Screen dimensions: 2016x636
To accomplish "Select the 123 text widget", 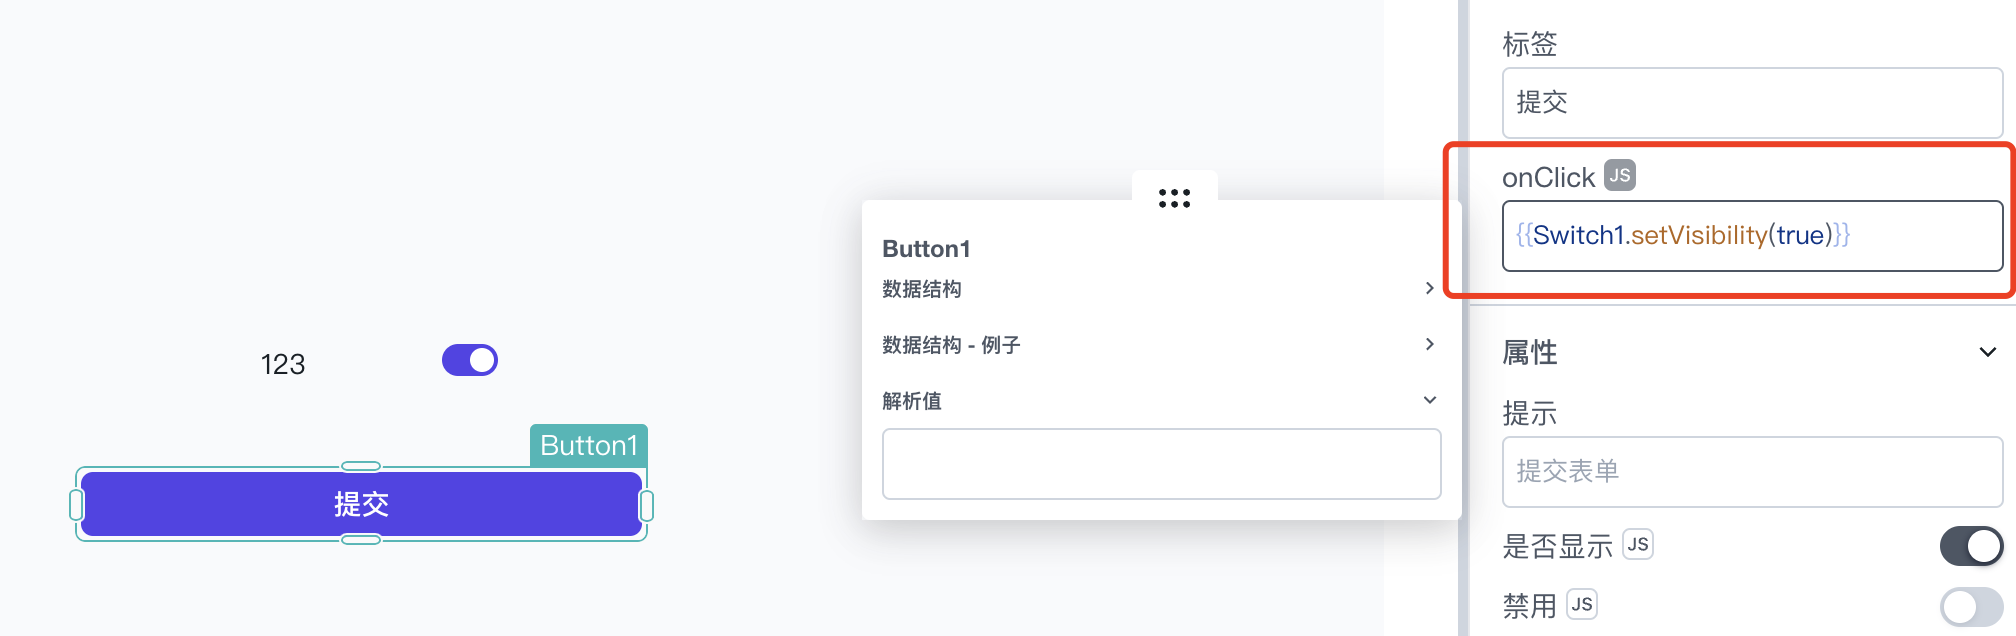I will tap(283, 364).
